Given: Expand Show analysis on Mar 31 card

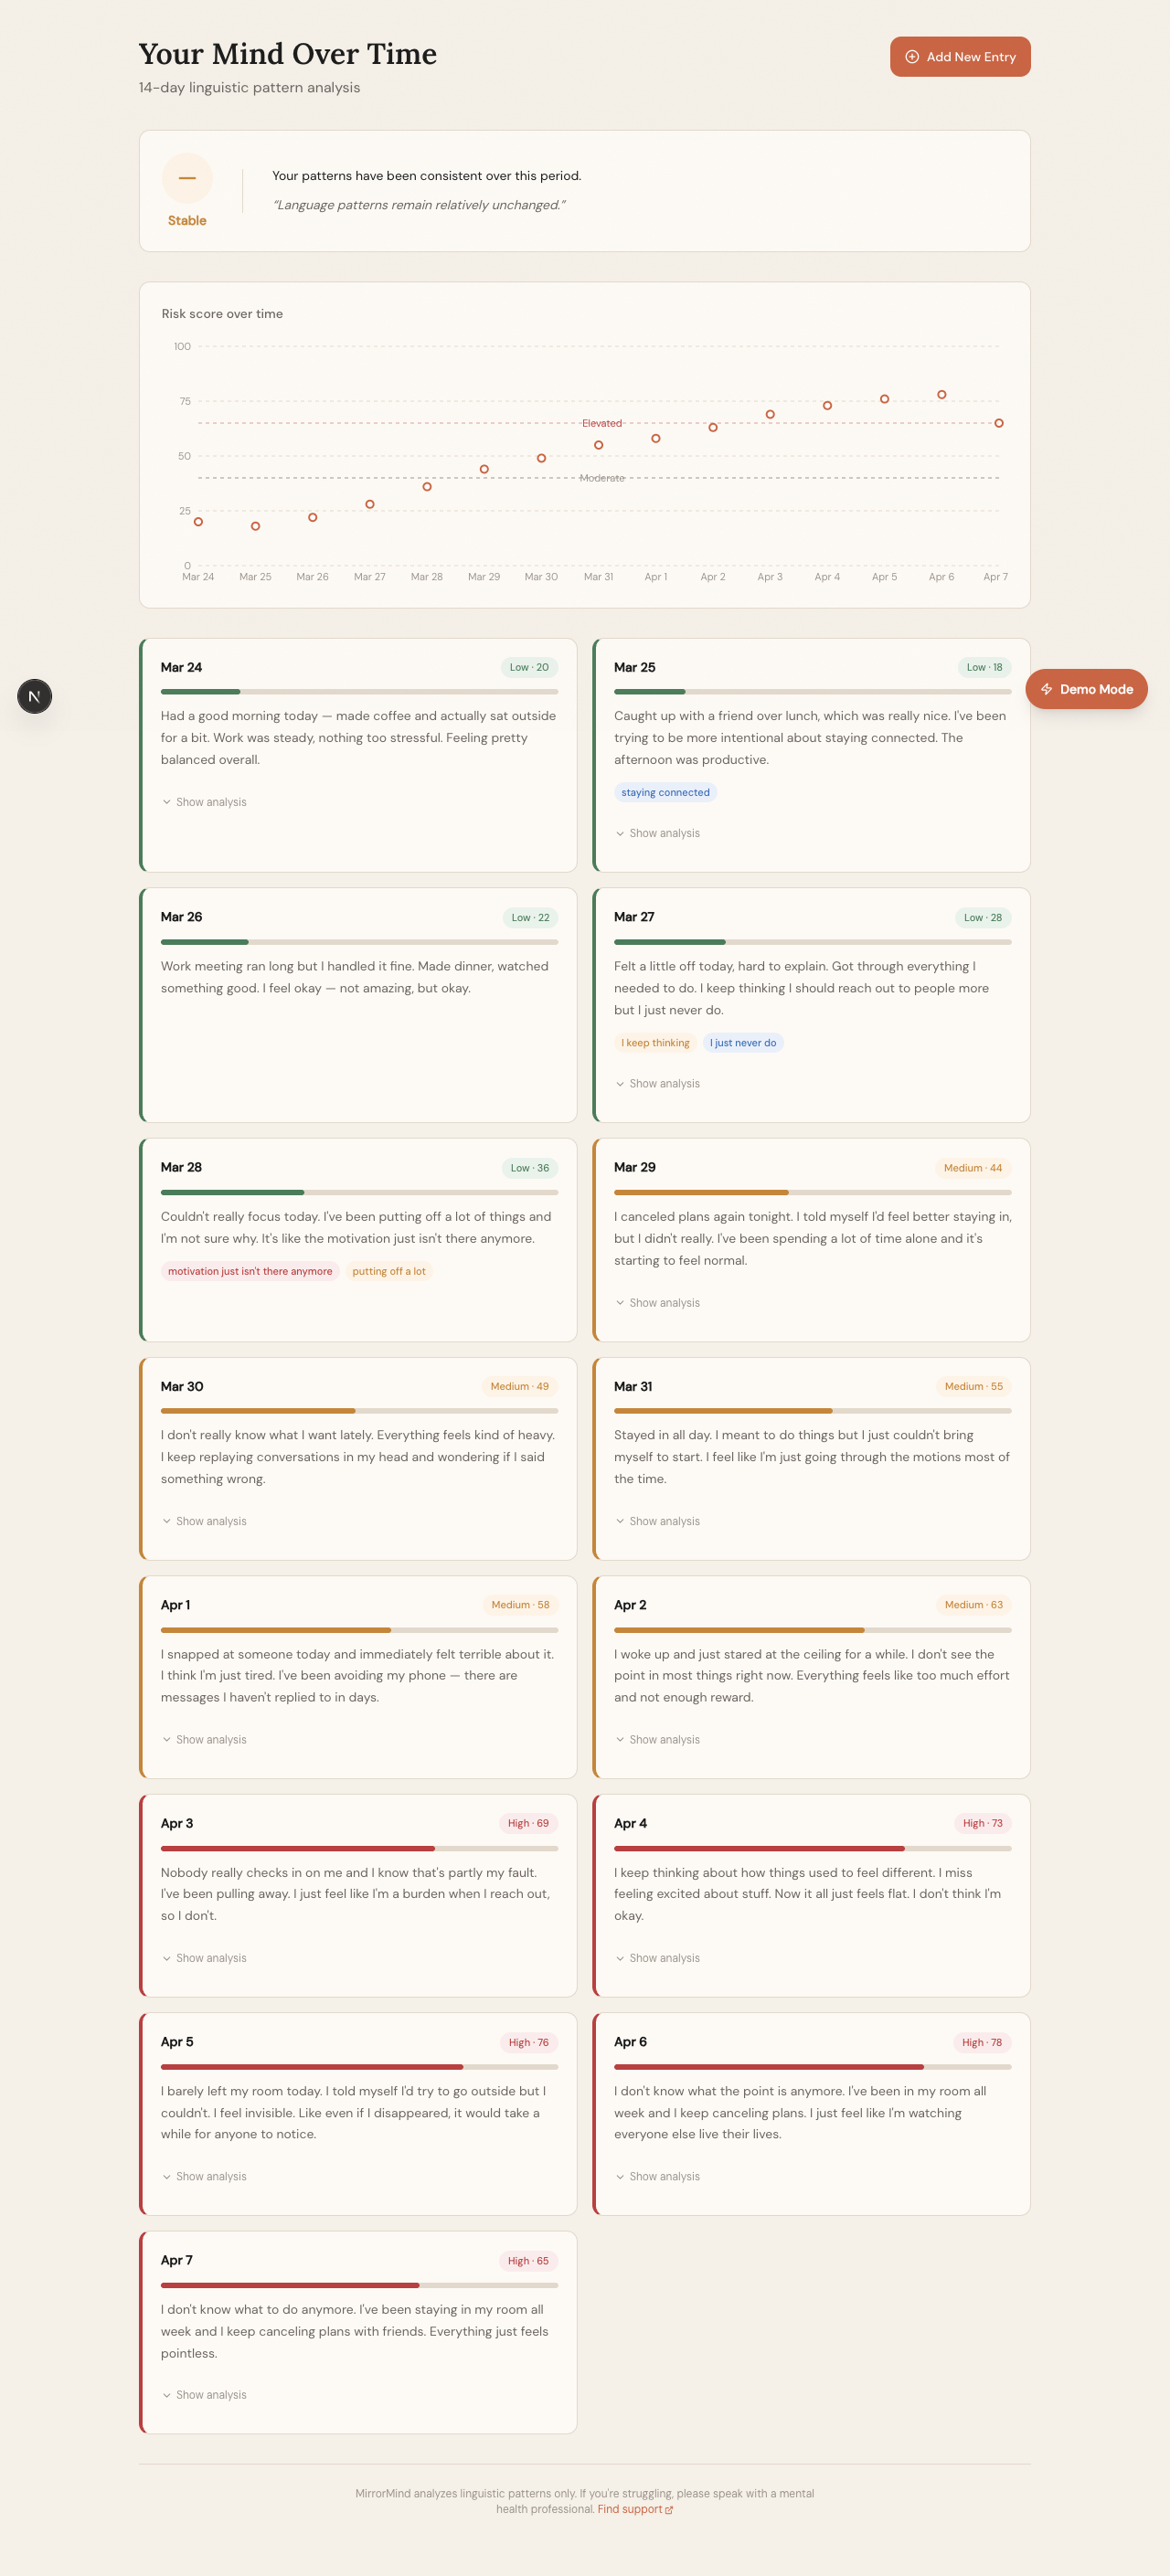Looking at the screenshot, I should tap(657, 1521).
